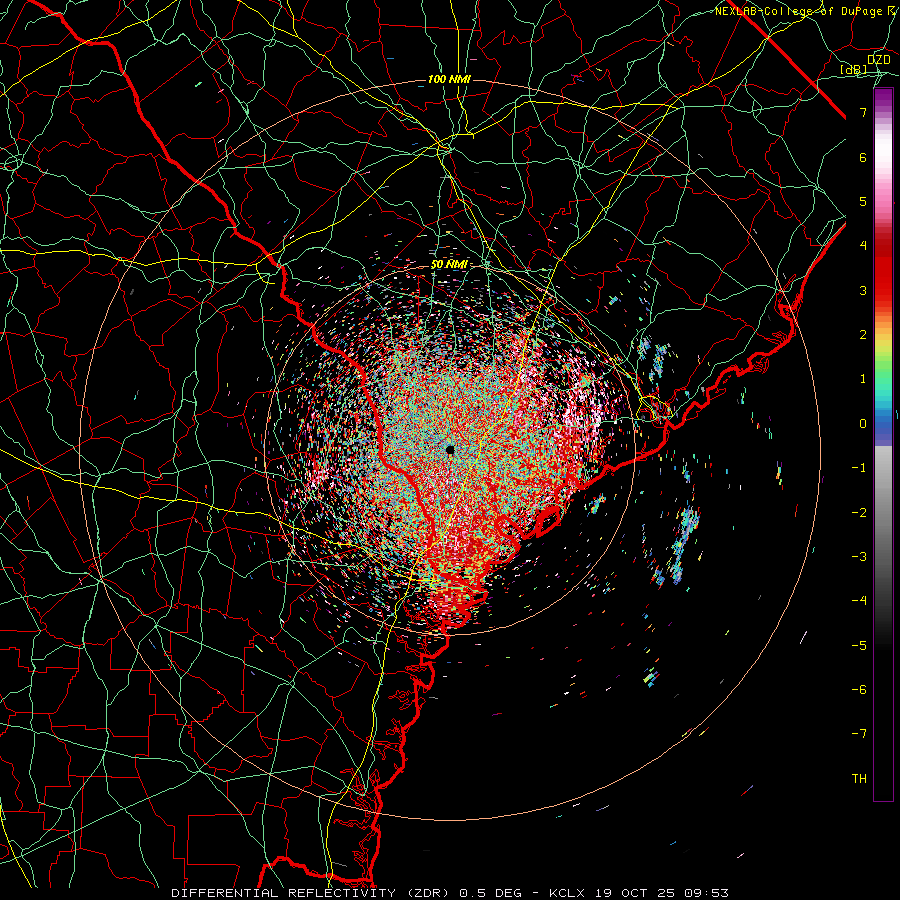The height and width of the screenshot is (900, 900).
Task: Click the "-4" value on color scale
Action: coord(859,601)
